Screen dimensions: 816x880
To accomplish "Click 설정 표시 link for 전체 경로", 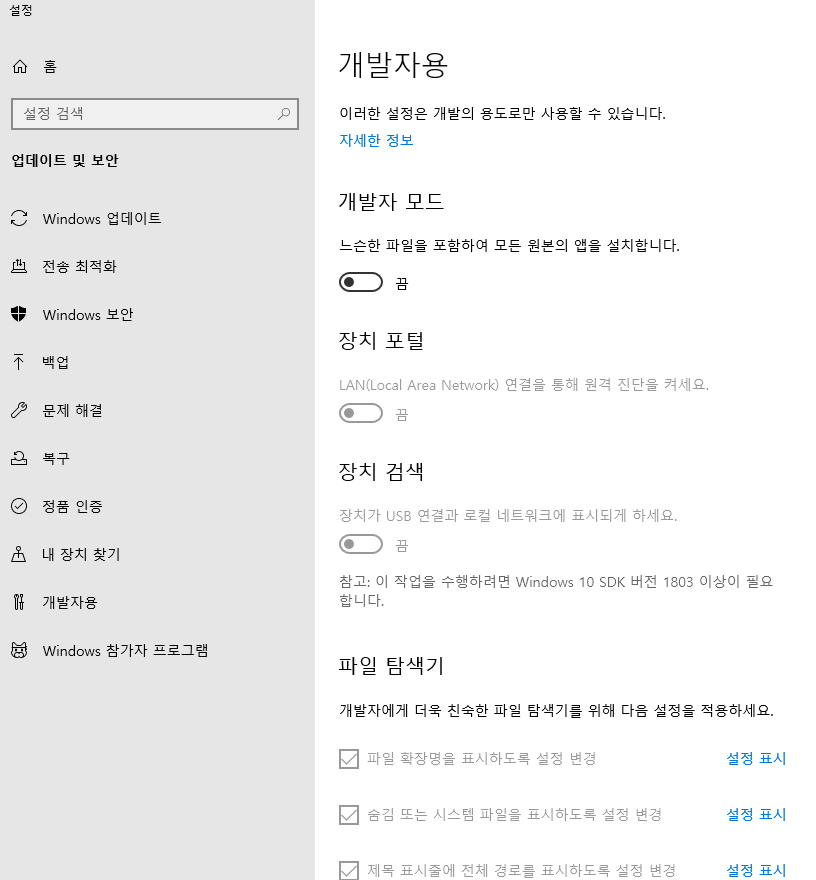I will [x=756, y=870].
